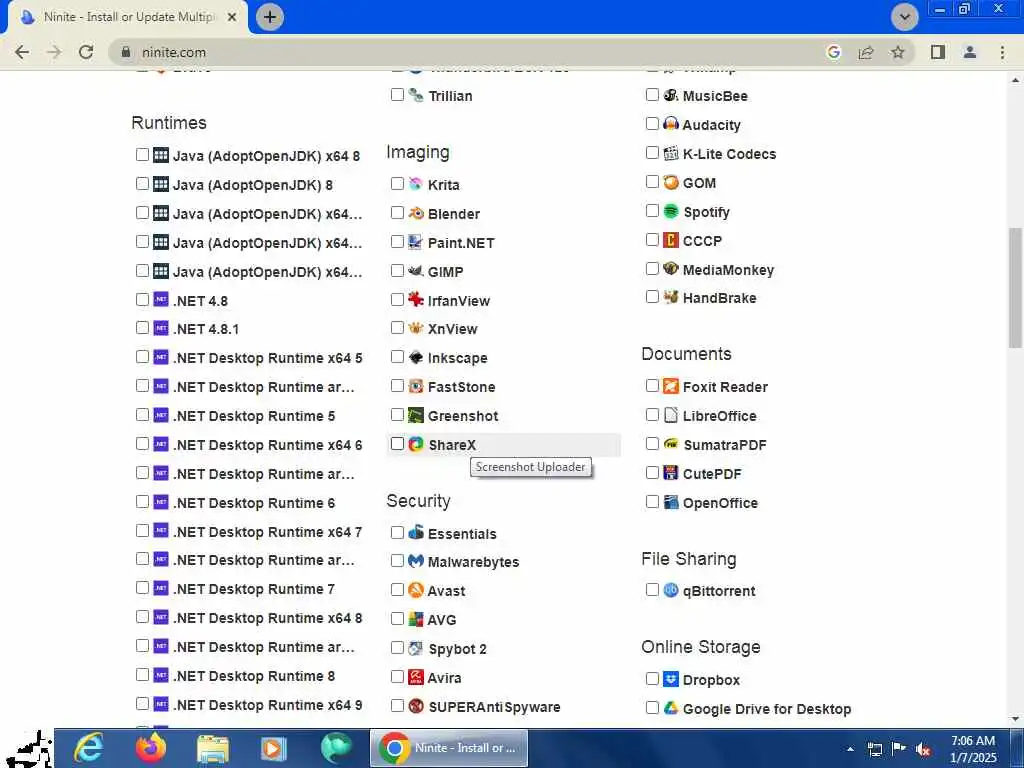Viewport: 1024px width, 768px height.
Task: Open a new browser tab
Action: point(270,17)
